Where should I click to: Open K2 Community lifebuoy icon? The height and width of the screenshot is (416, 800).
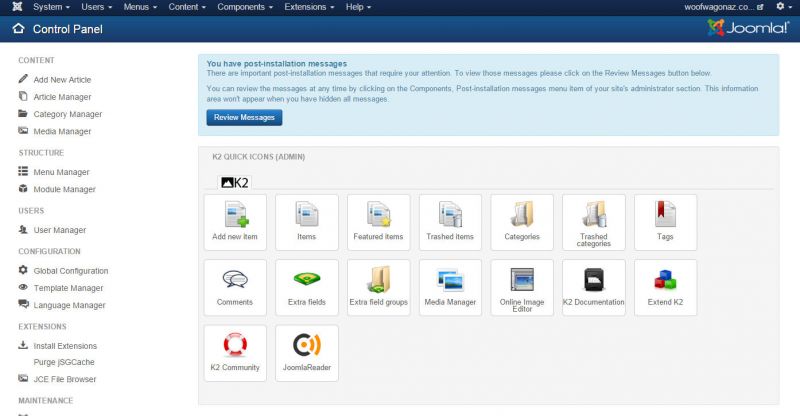(235, 353)
